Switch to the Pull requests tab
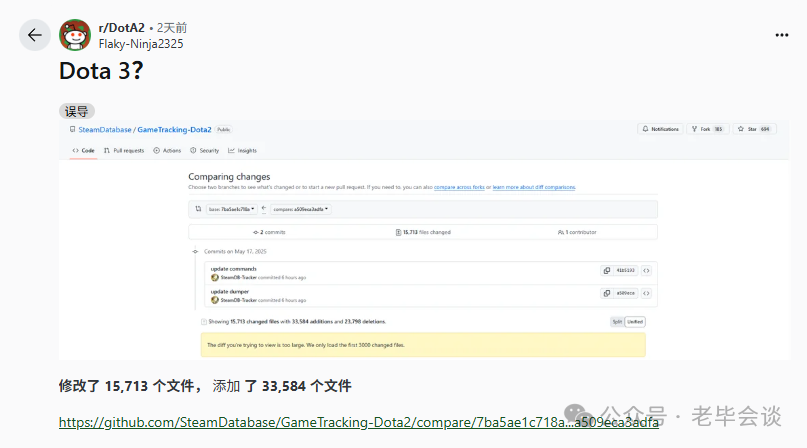 click(124, 150)
